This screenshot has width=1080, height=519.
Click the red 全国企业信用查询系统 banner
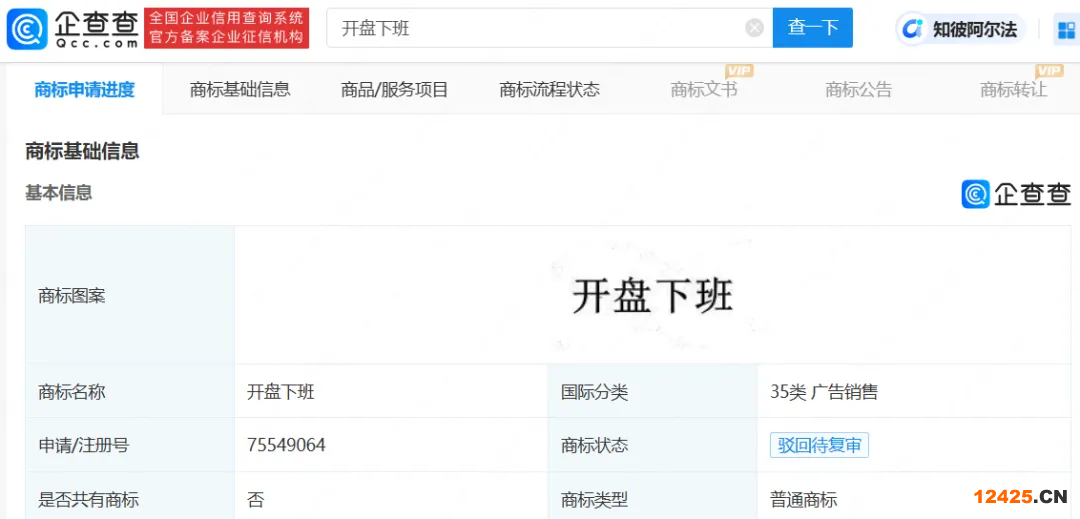(226, 28)
